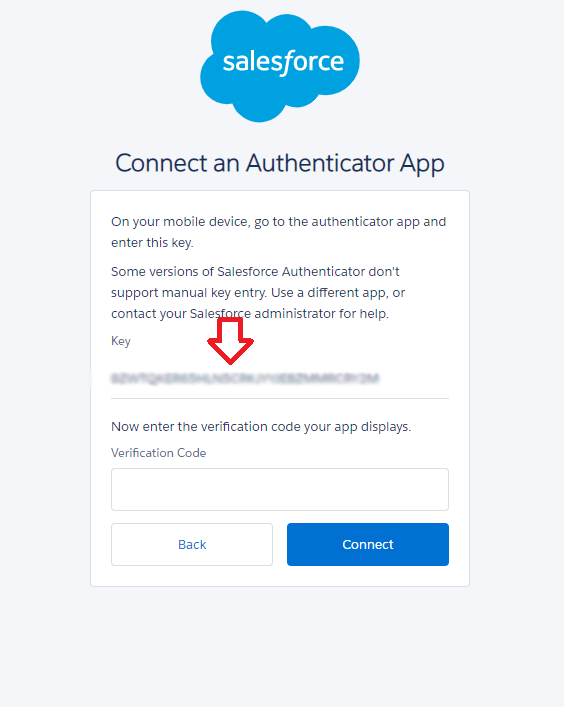Click the "support manual key entry" text line
Image resolution: width=564 pixels, height=707 pixels.
(x=258, y=293)
